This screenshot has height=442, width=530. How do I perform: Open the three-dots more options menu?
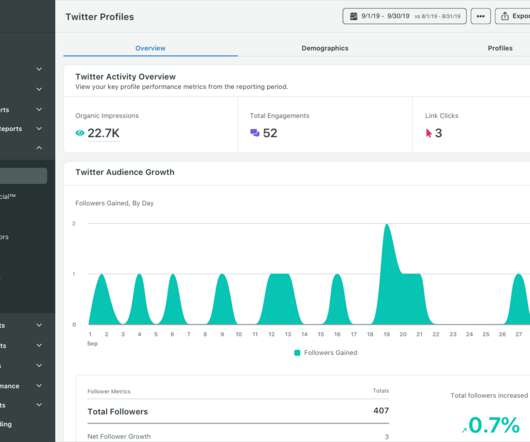click(481, 16)
